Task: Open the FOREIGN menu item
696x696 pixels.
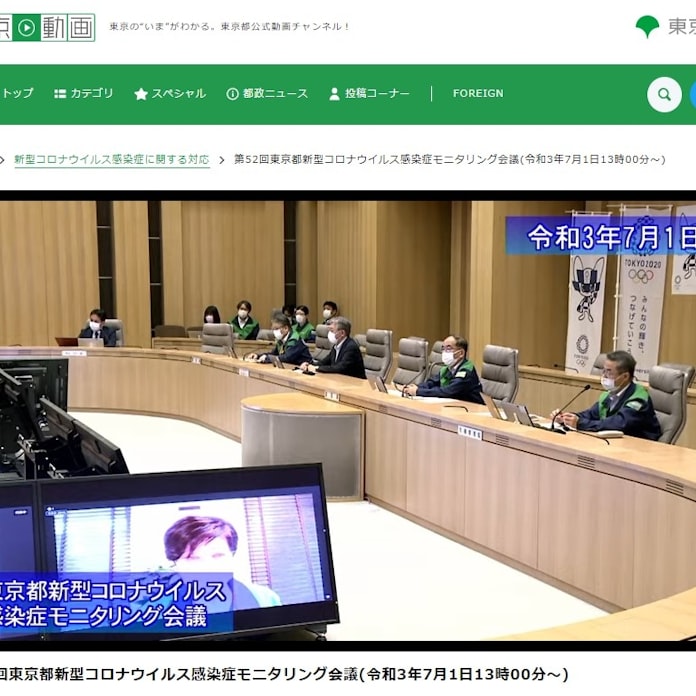Action: click(478, 93)
